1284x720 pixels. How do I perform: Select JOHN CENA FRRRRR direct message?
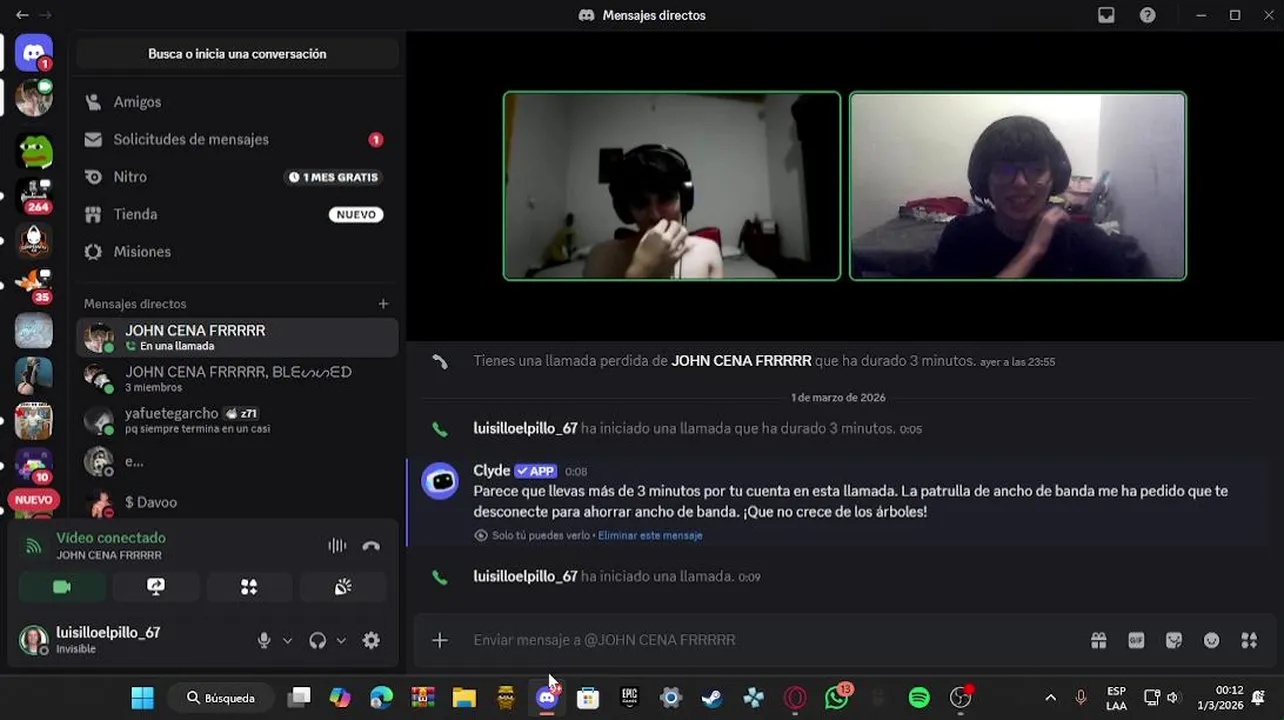pyautogui.click(x=237, y=337)
